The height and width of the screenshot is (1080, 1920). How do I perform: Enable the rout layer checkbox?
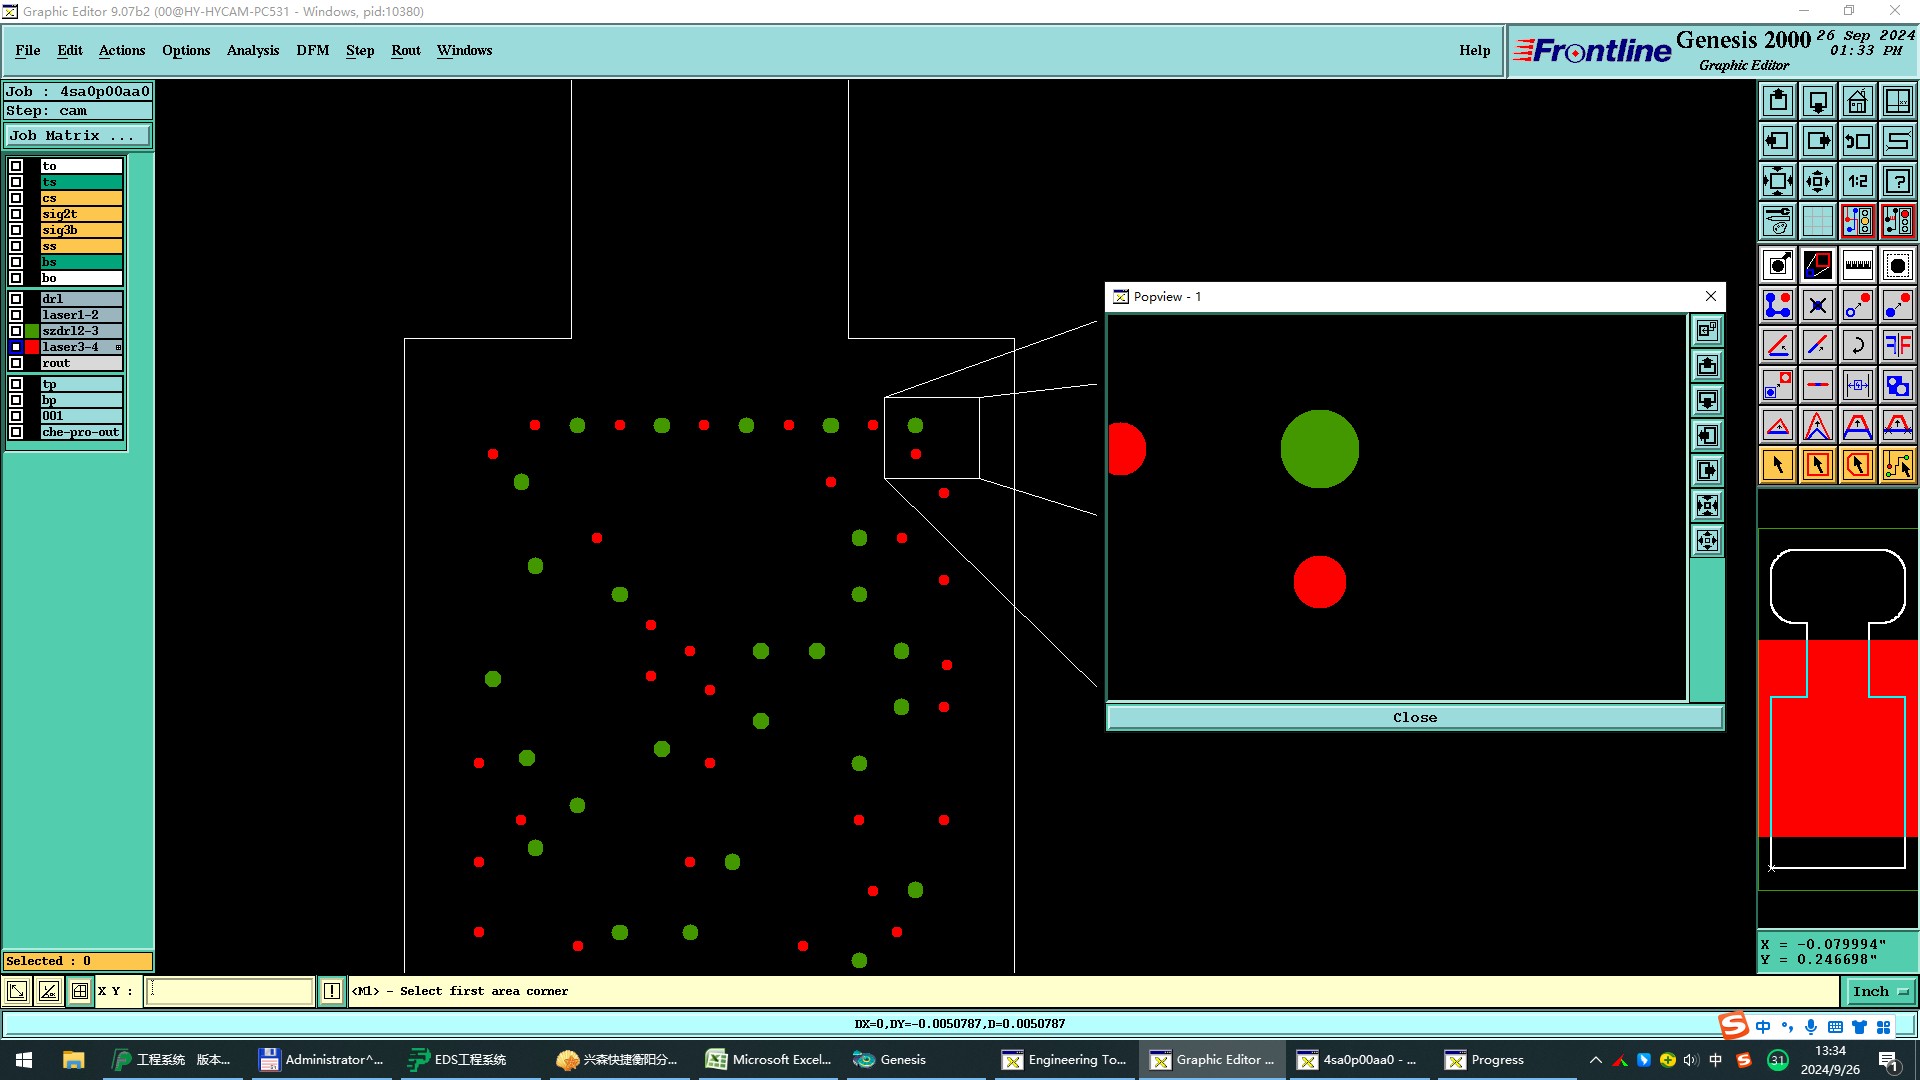pos(16,363)
